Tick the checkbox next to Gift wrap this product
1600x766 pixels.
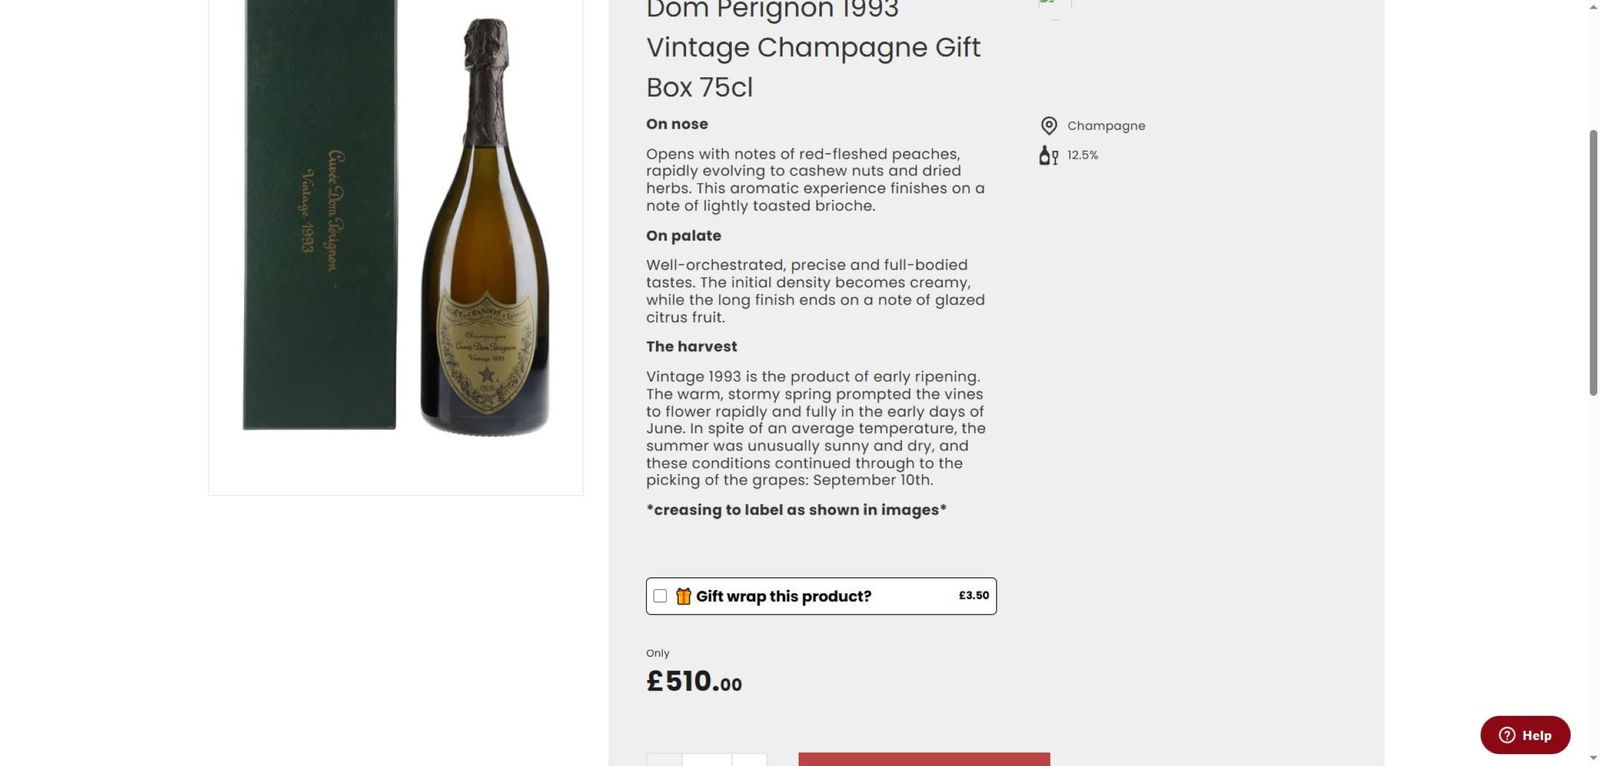[x=660, y=595]
